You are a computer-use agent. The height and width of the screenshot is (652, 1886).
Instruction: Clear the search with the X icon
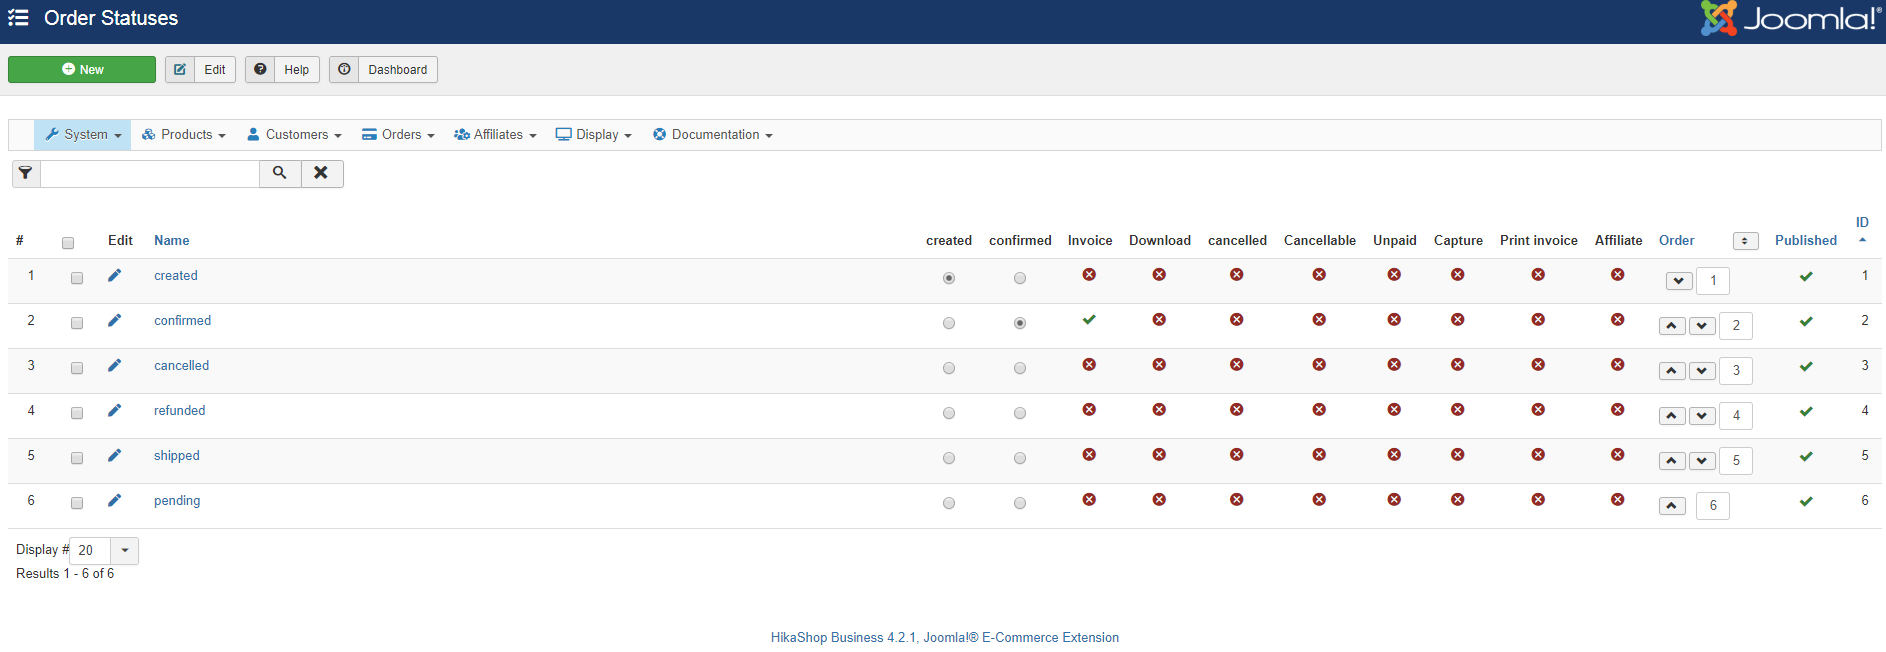pyautogui.click(x=321, y=173)
